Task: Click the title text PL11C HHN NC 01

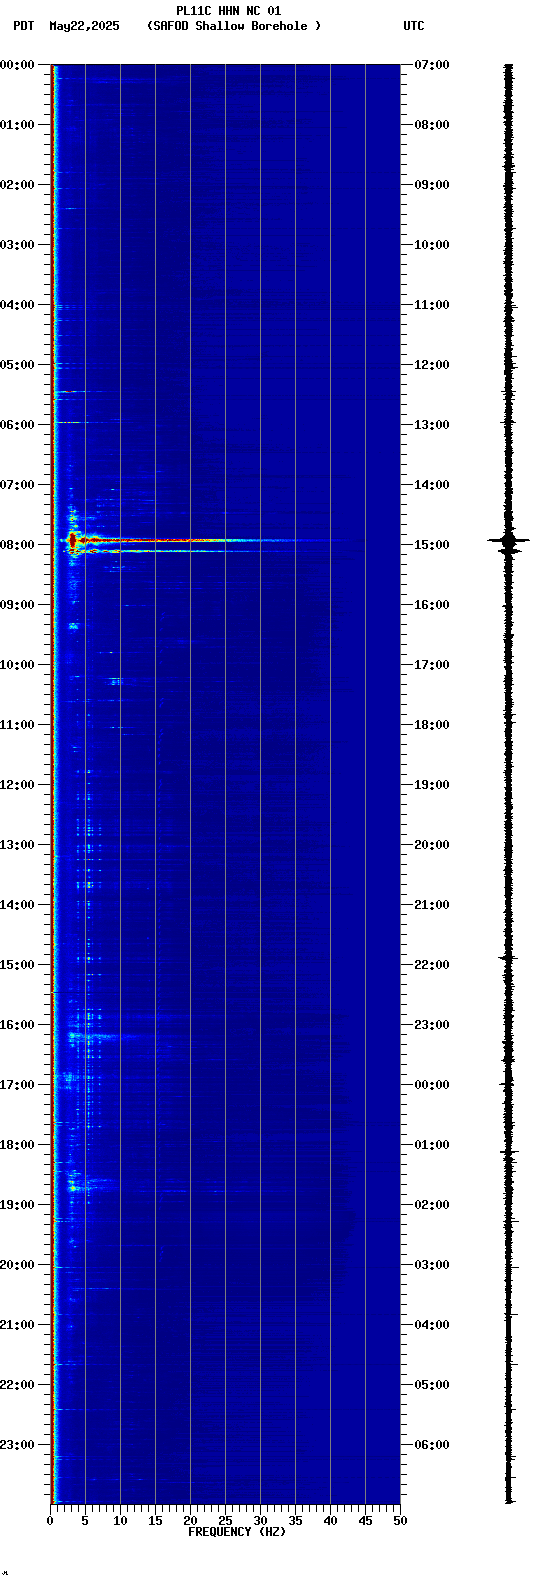Action: click(228, 11)
